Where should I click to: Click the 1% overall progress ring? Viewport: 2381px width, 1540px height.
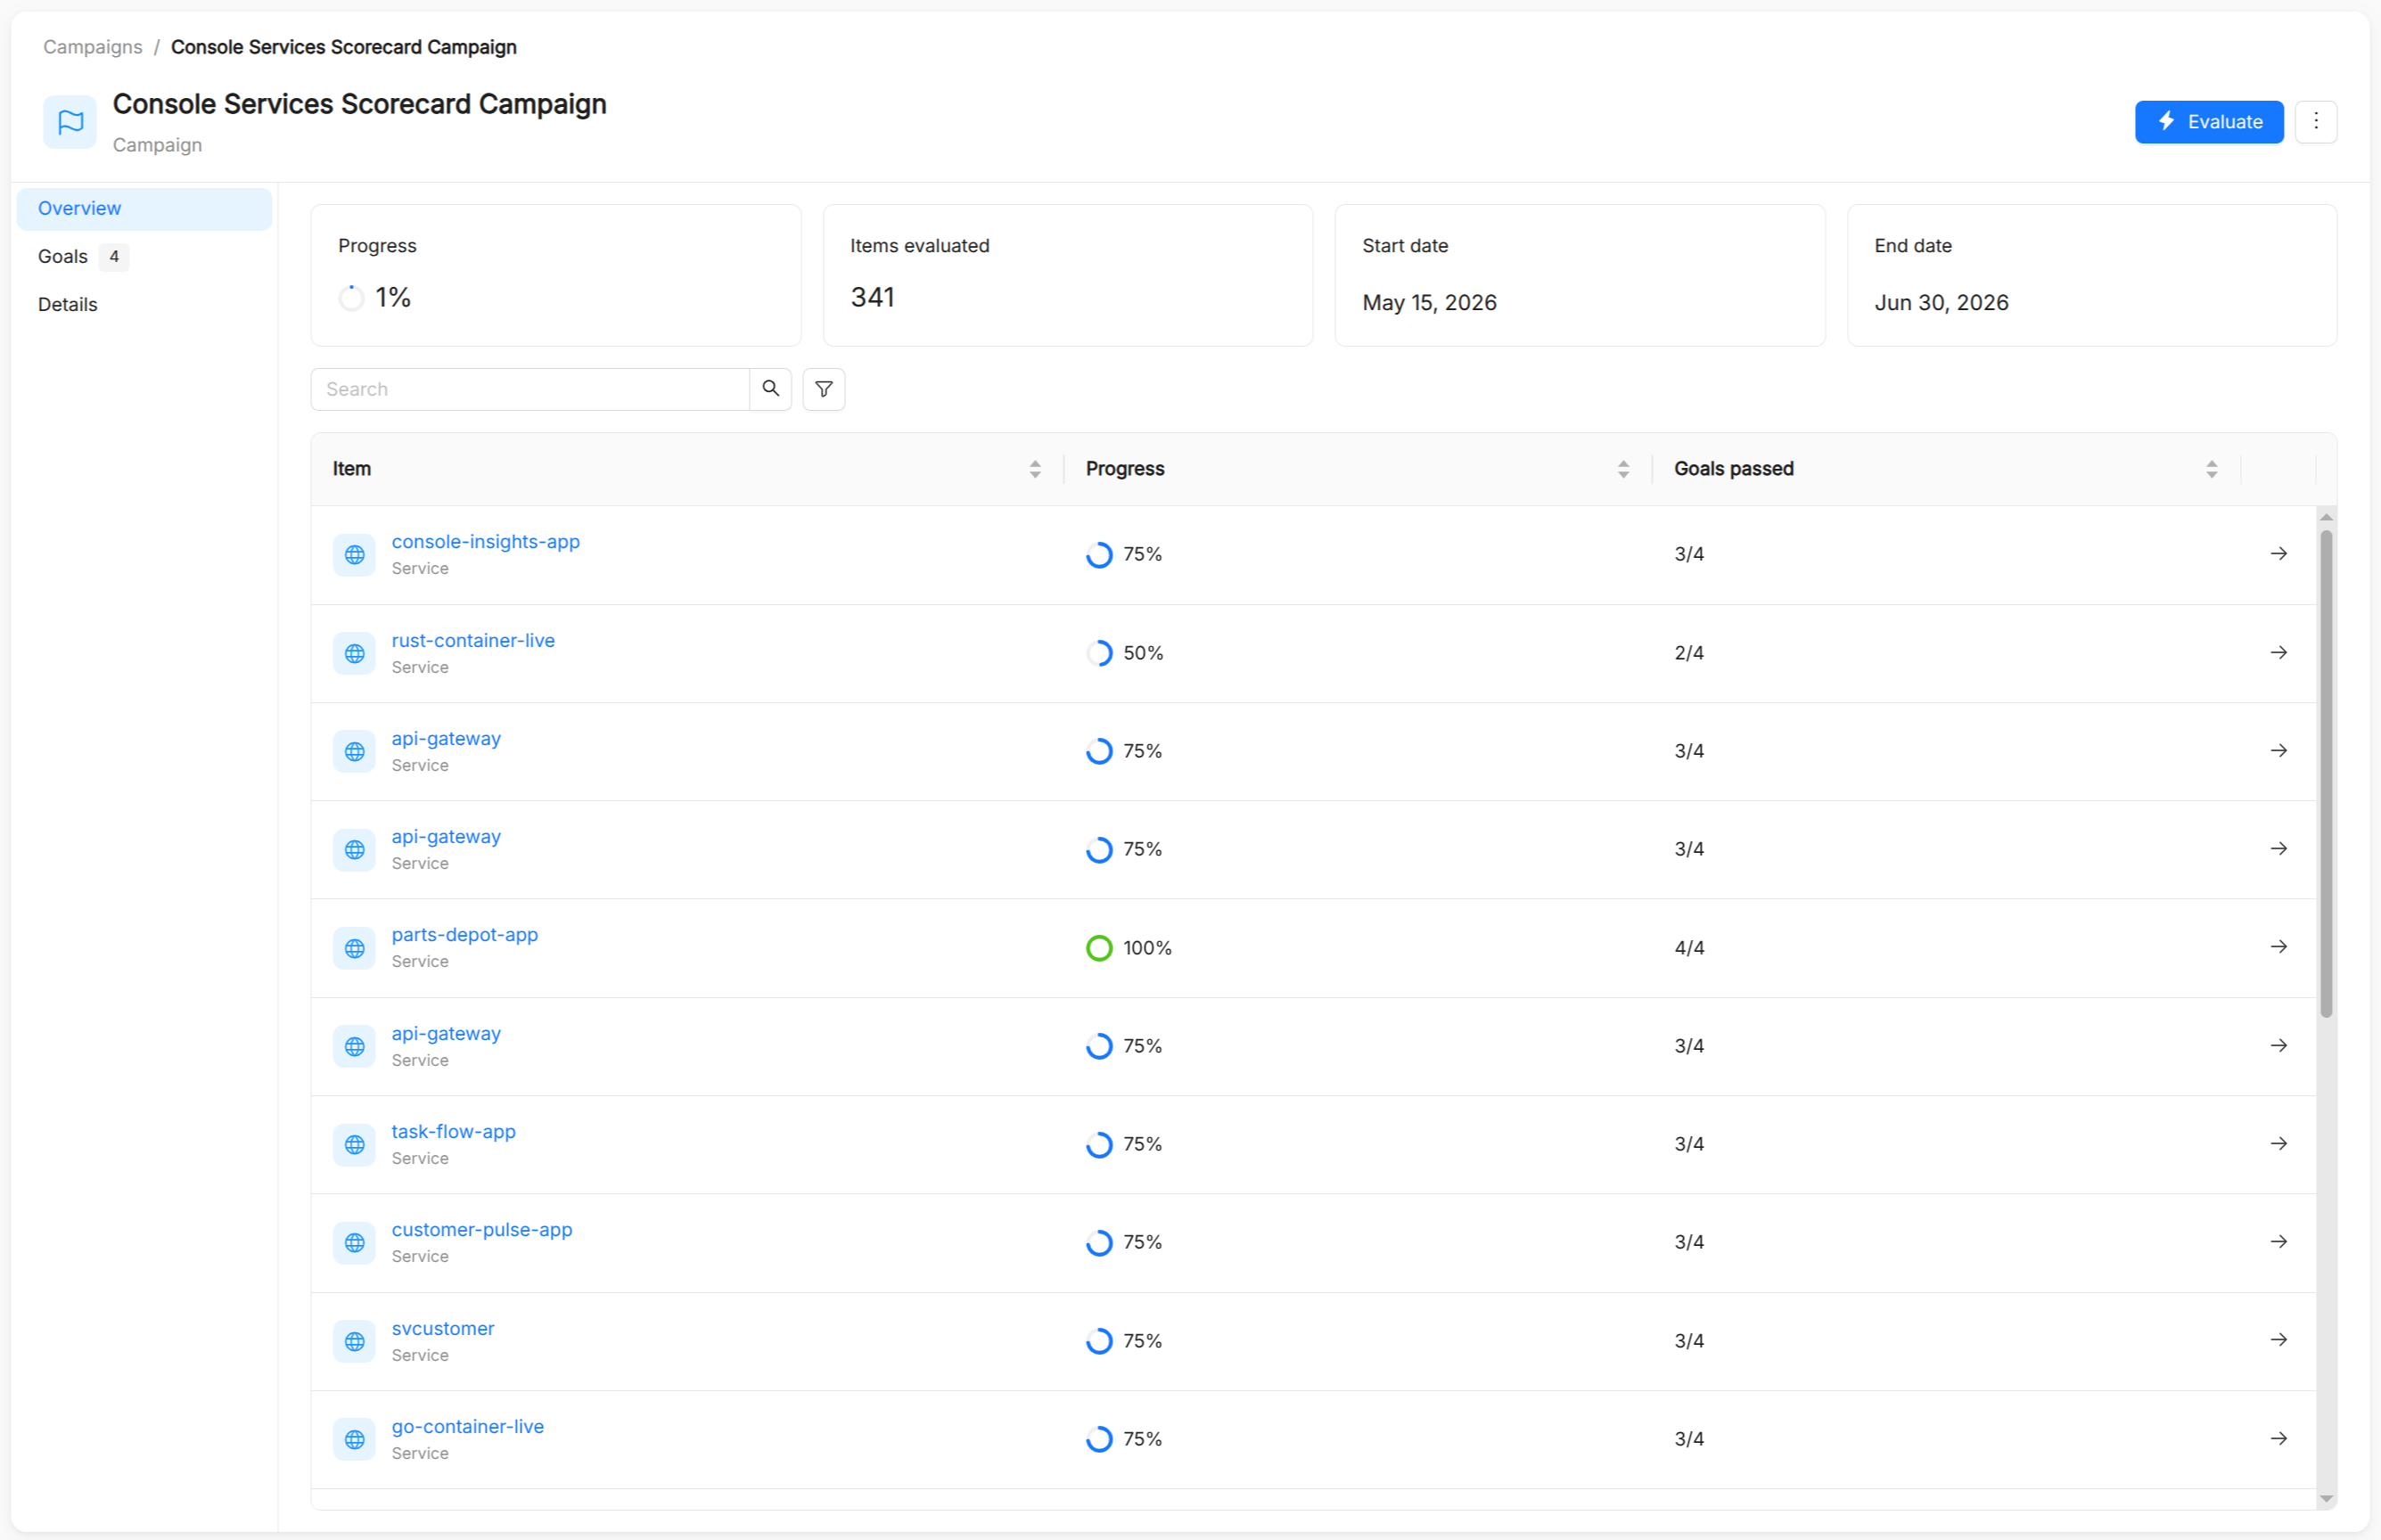pos(351,298)
